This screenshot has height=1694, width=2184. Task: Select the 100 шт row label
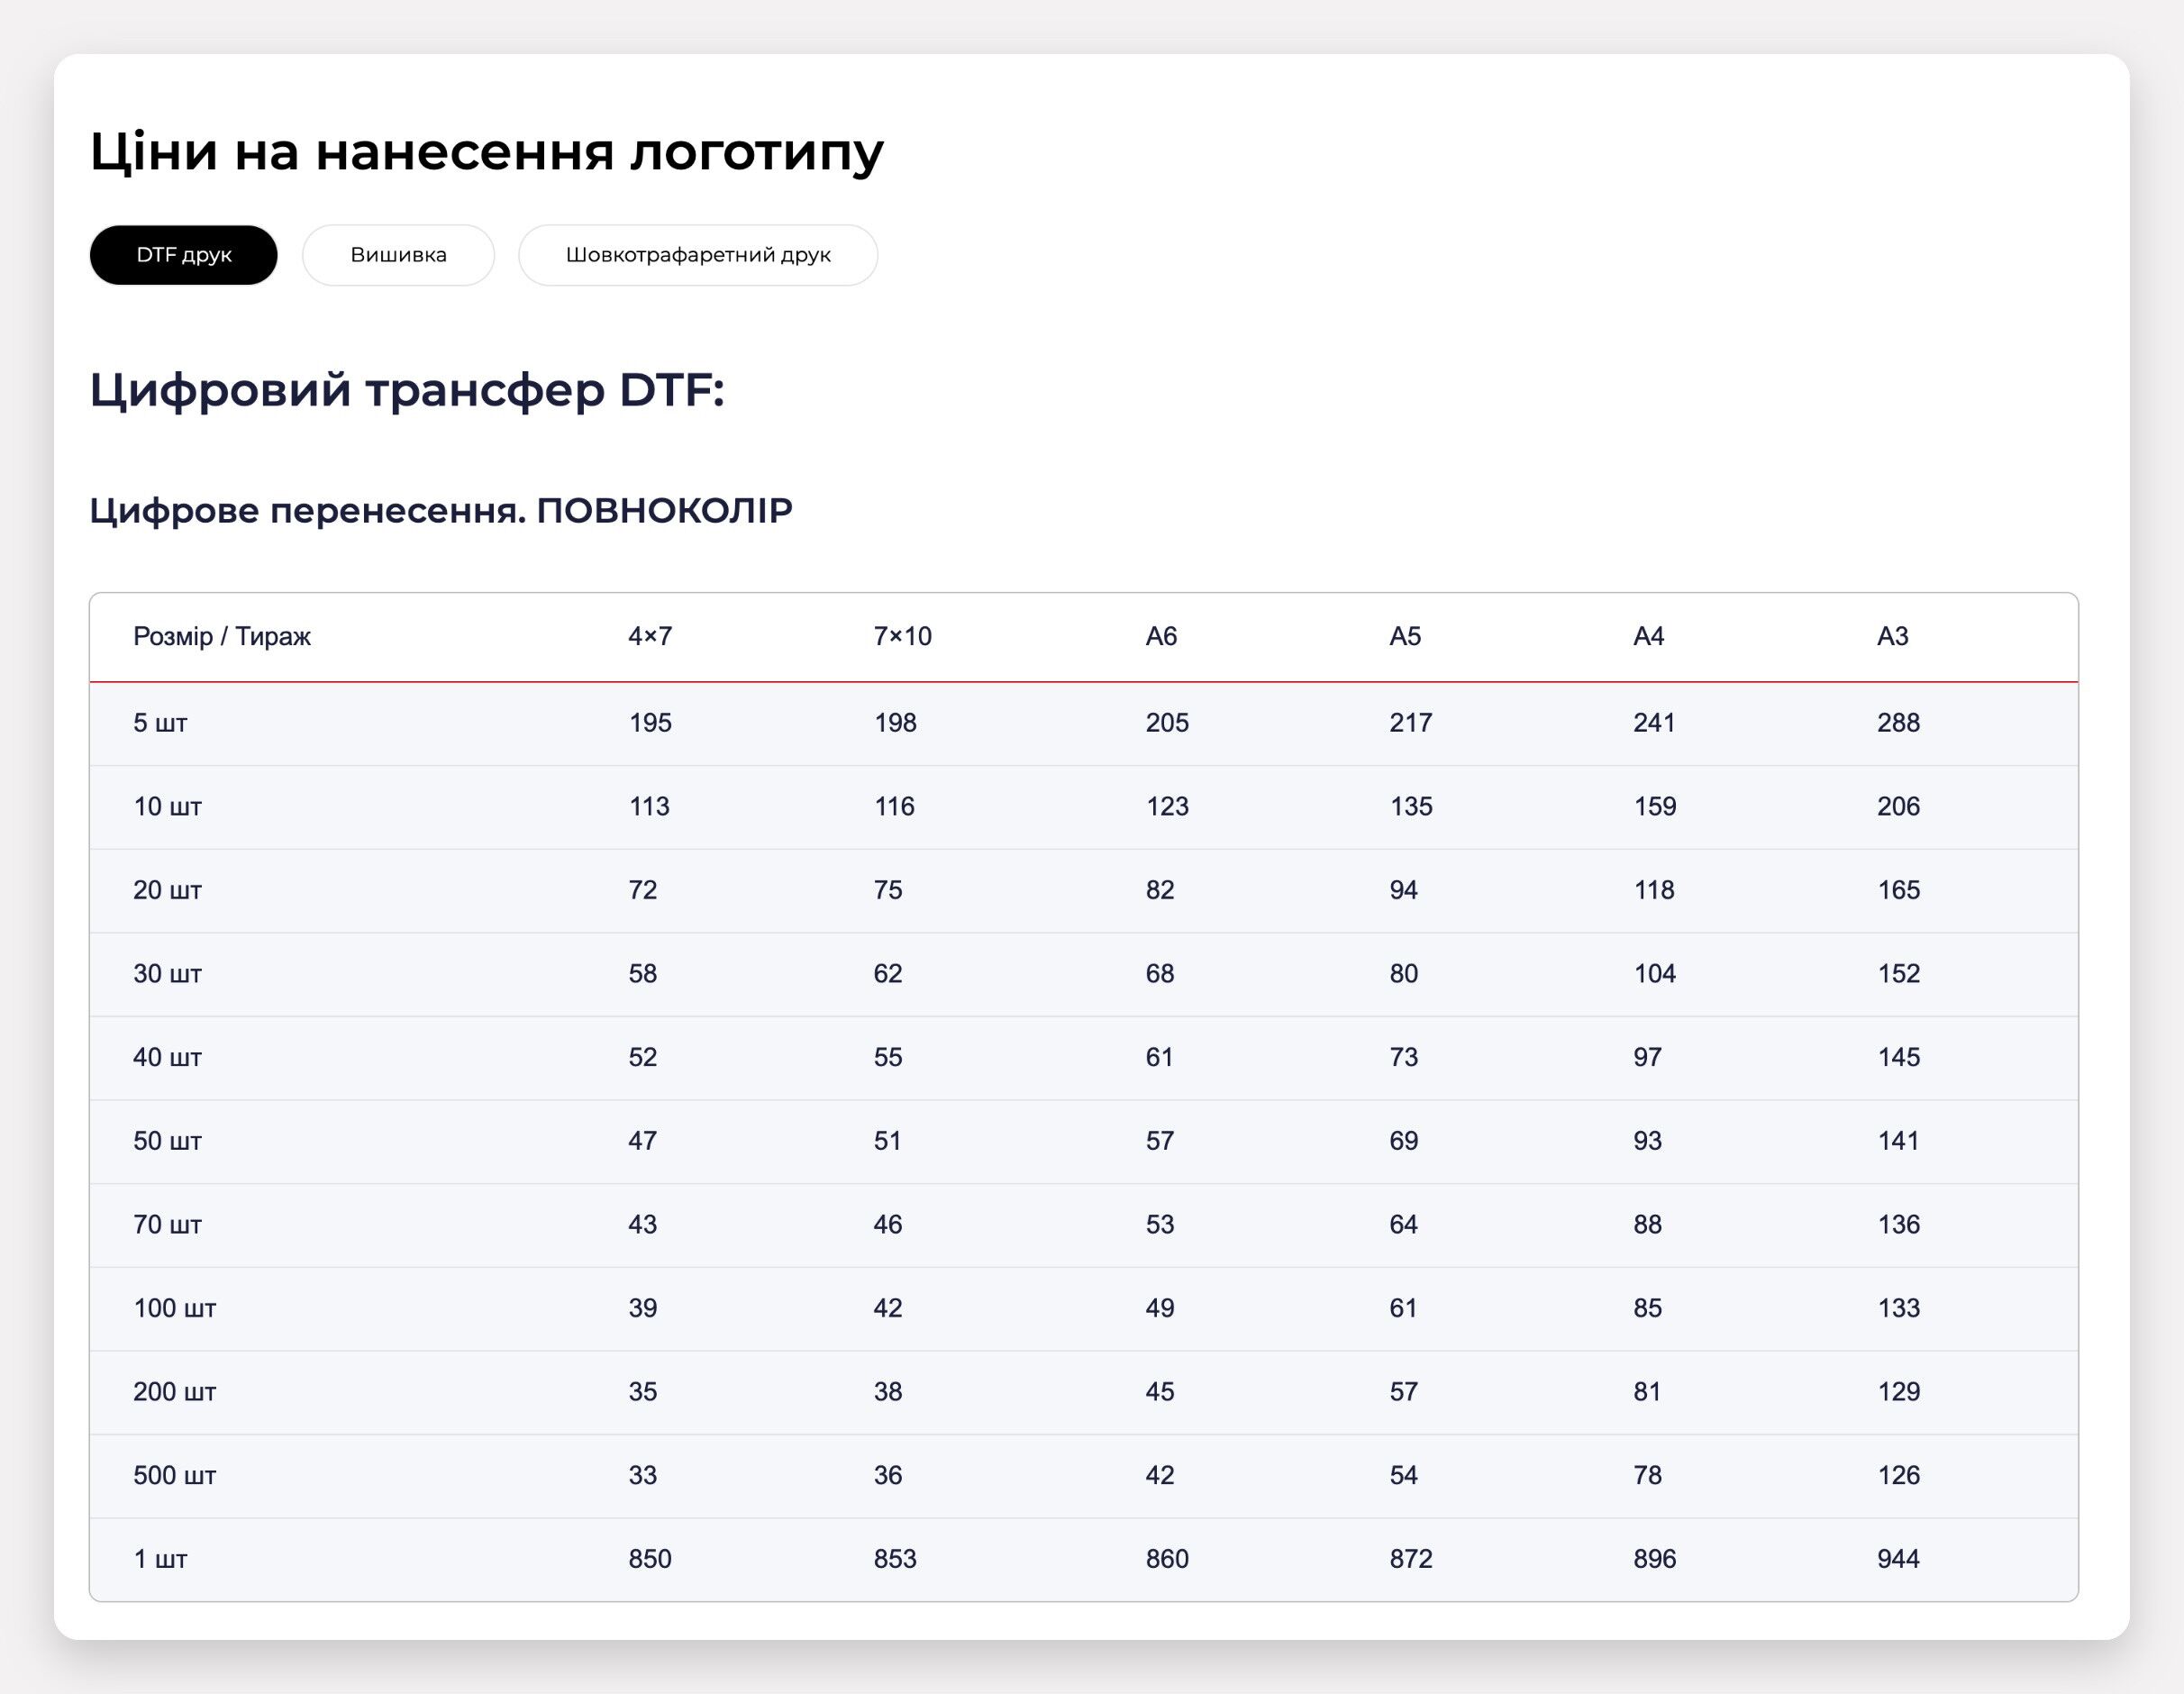pyautogui.click(x=174, y=1308)
